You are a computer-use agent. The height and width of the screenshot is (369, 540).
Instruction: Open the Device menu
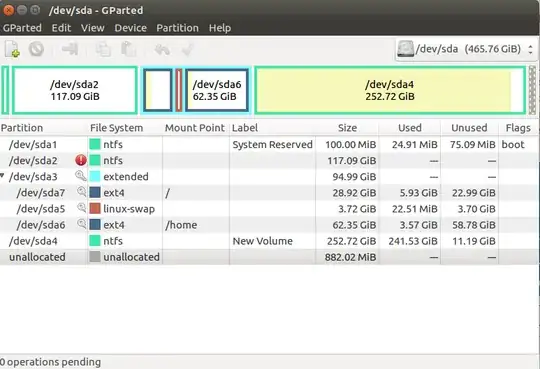pos(131,28)
